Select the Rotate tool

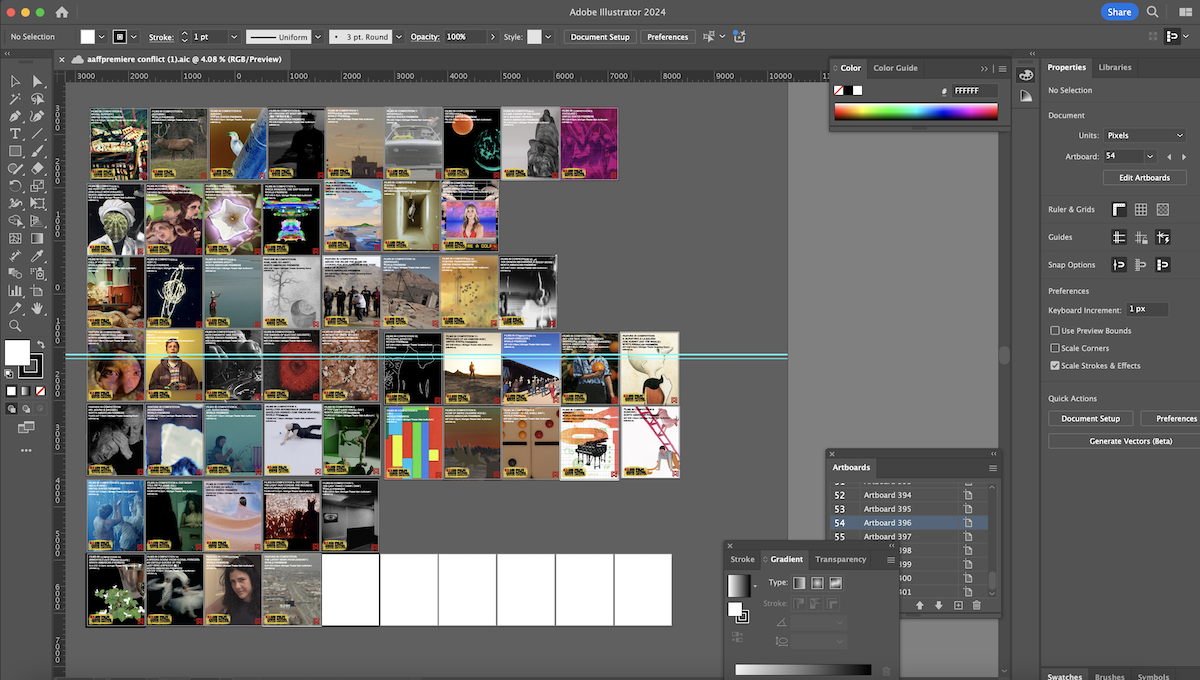[16, 186]
